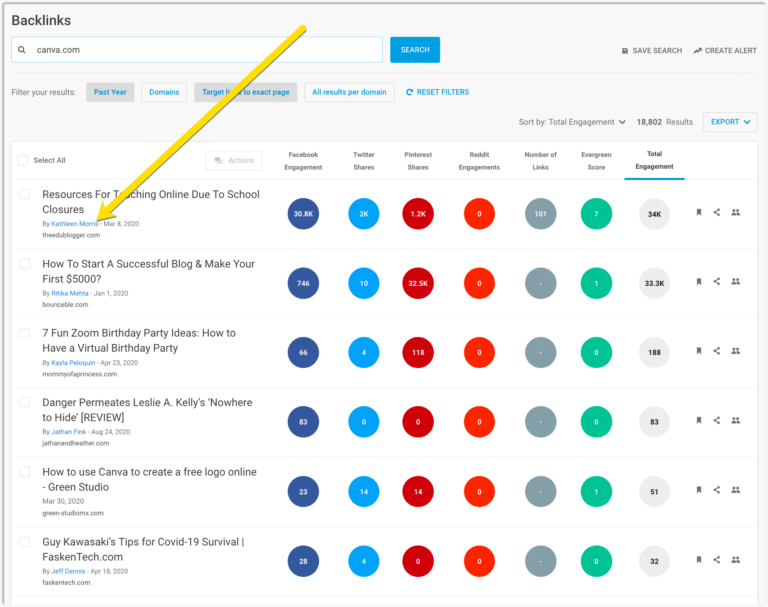Sort by Reddit Engagements column
This screenshot has width=768, height=607.
click(479, 161)
